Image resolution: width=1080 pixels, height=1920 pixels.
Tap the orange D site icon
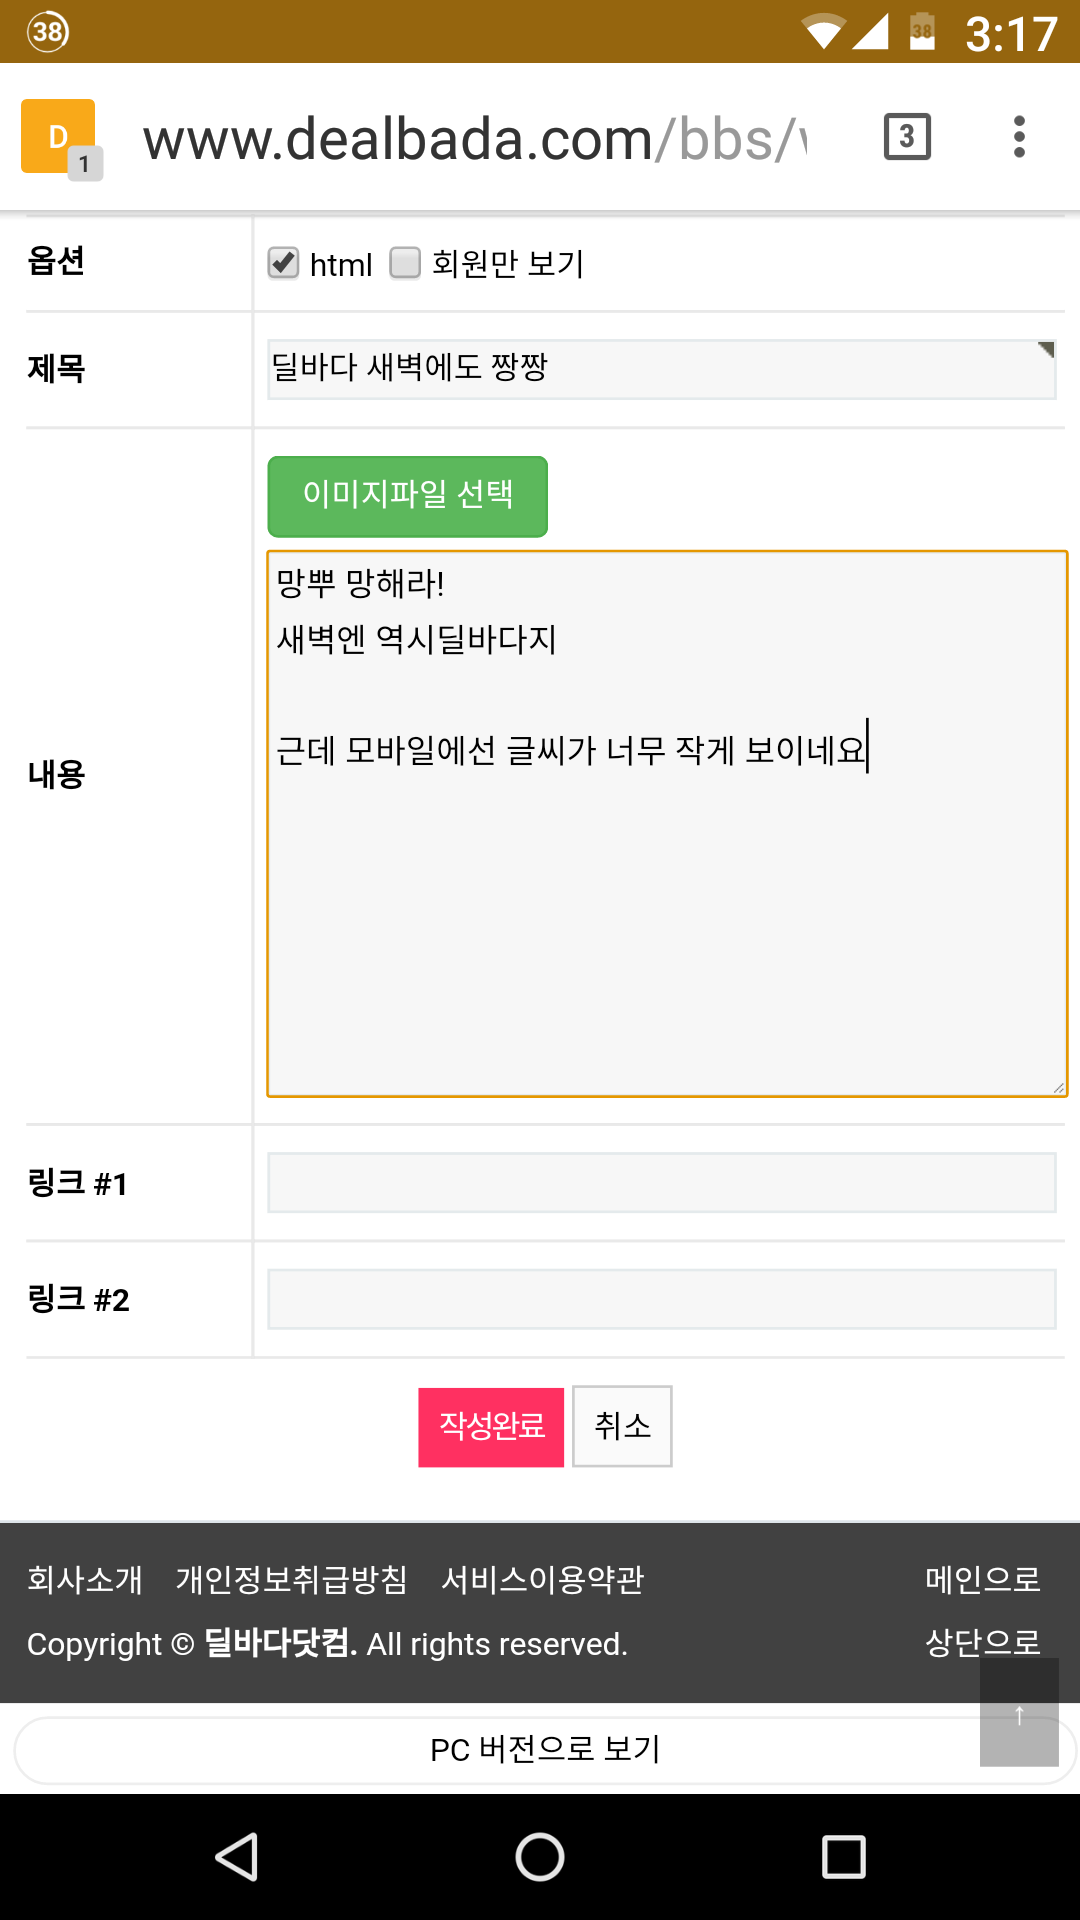point(58,137)
